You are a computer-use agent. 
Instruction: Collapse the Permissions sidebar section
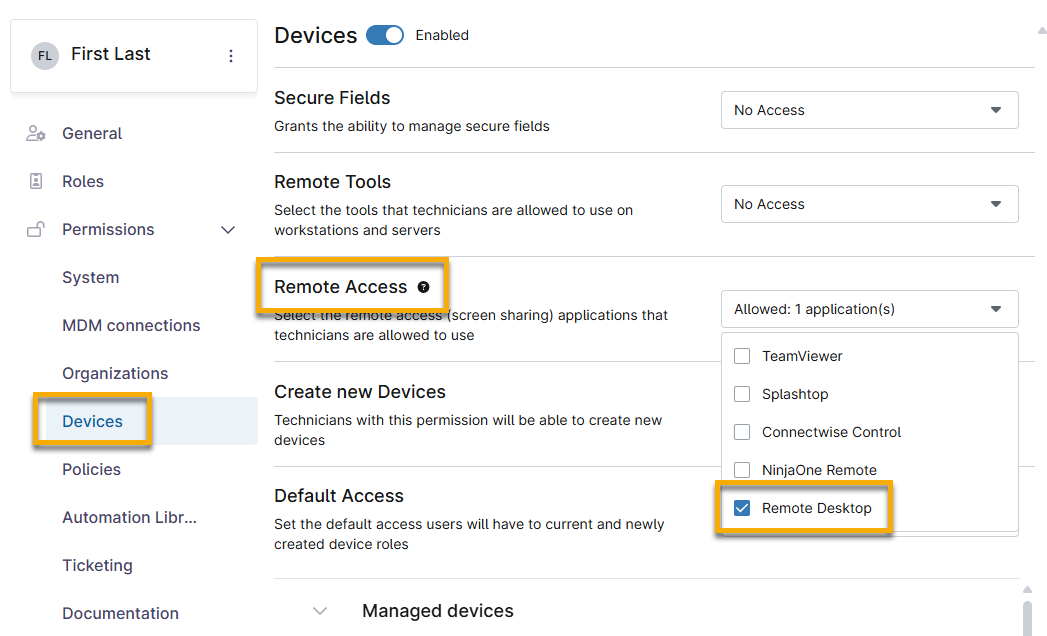[x=228, y=229]
